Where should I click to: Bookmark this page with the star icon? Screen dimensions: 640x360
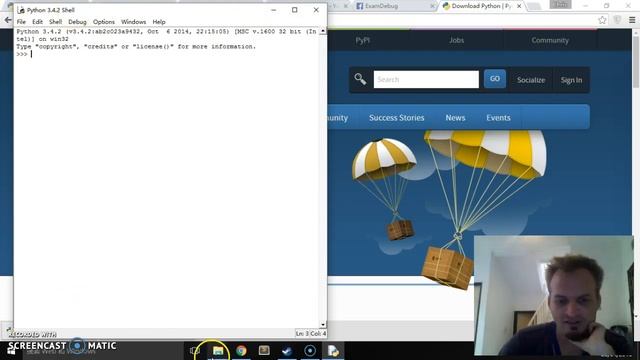pyautogui.click(x=602, y=20)
